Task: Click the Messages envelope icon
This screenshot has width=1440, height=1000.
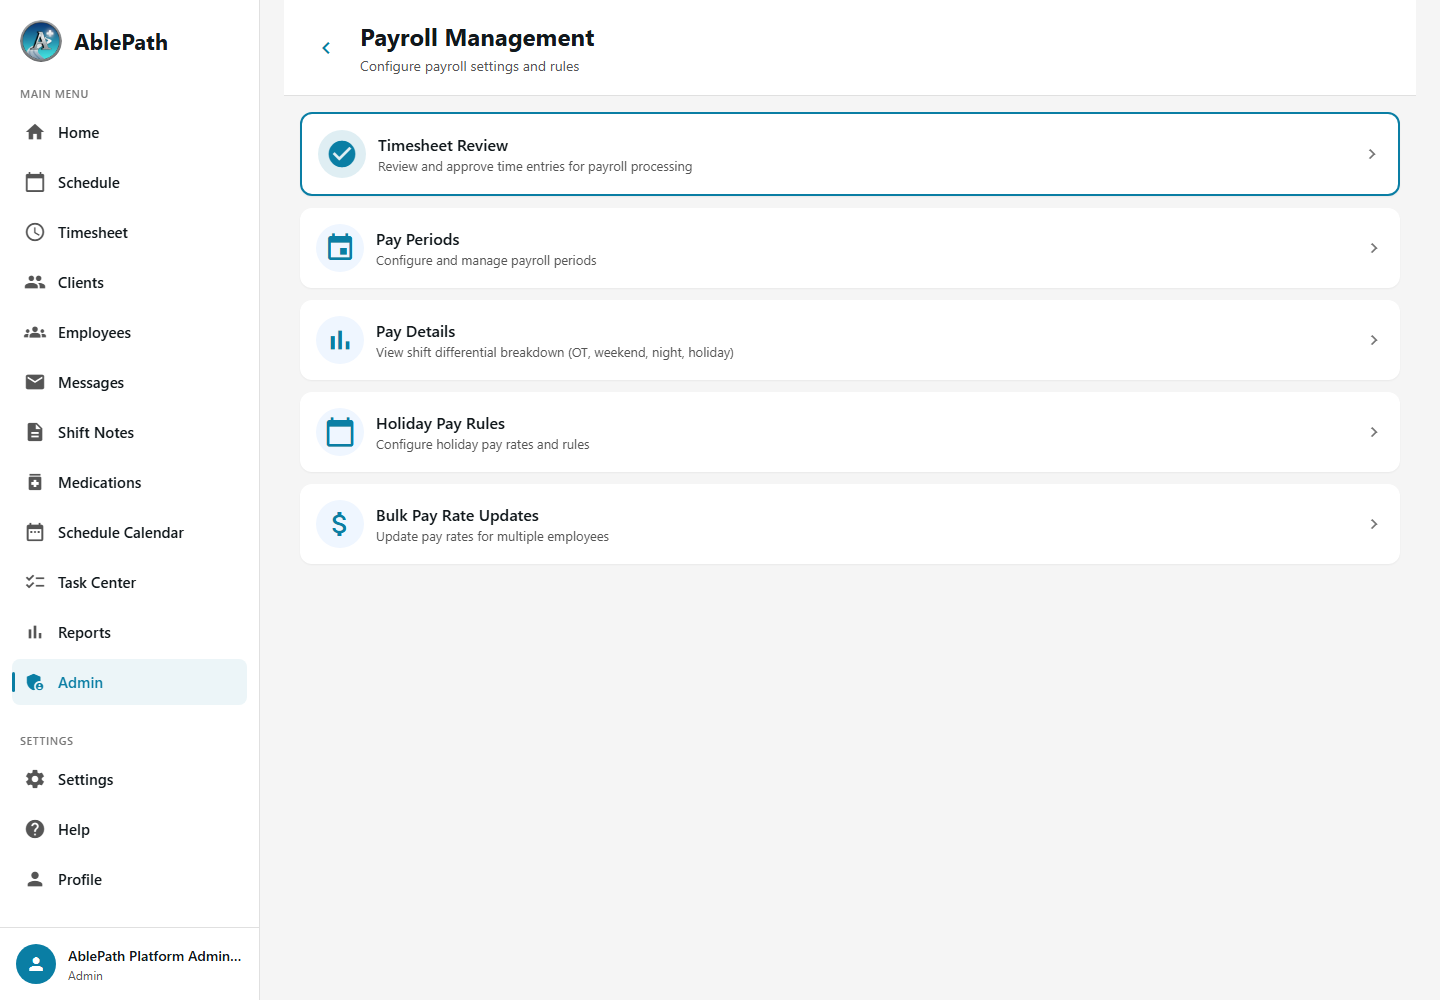Action: click(35, 382)
